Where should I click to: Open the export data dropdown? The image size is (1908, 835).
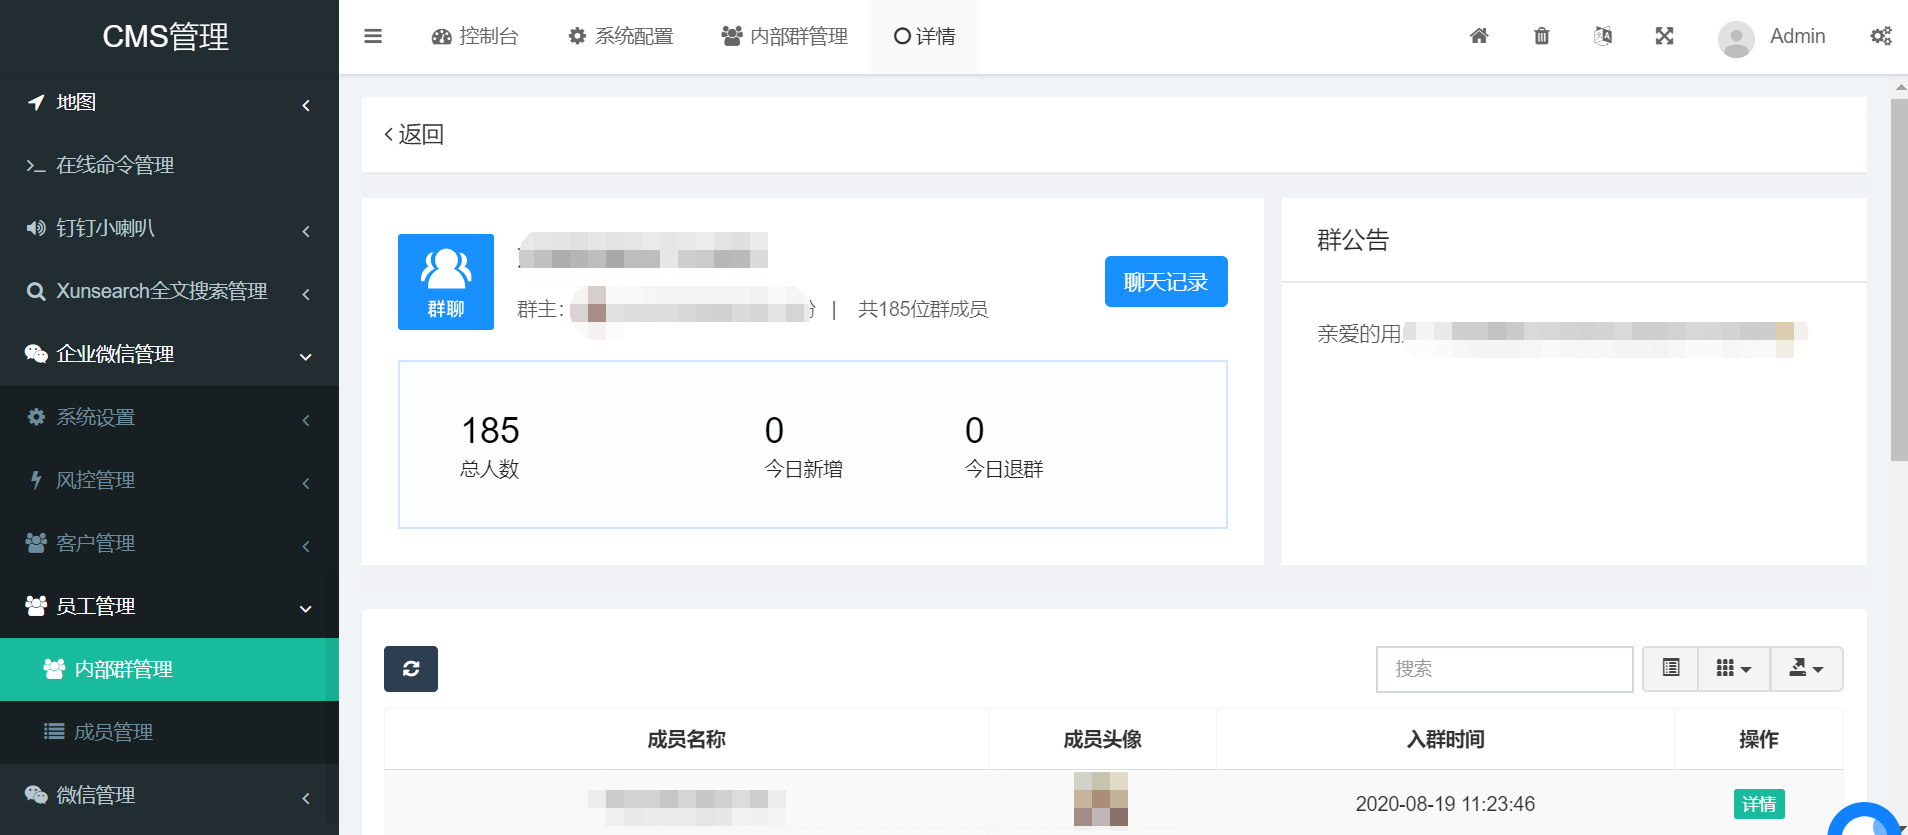point(1806,669)
